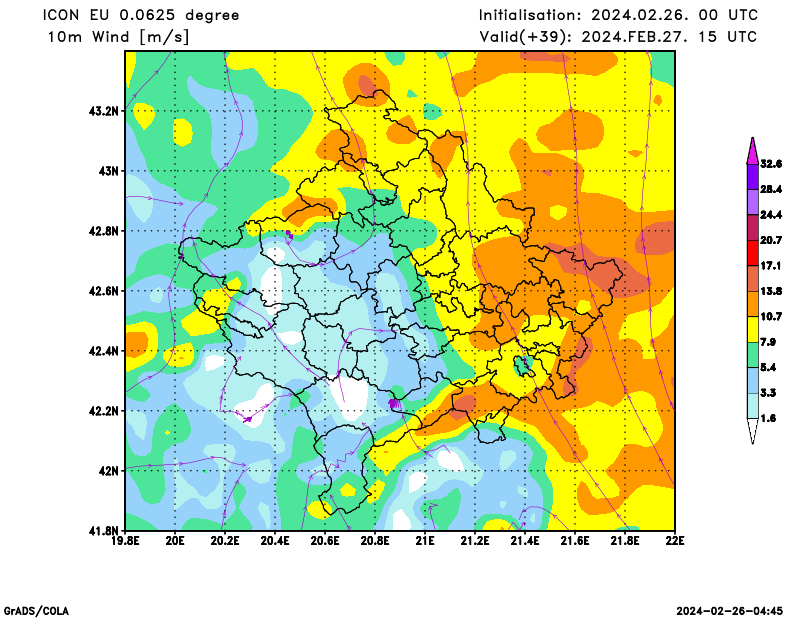The height and width of the screenshot is (618, 800).
Task: Click the GrADS/COLA credit text
Action: (x=36, y=611)
